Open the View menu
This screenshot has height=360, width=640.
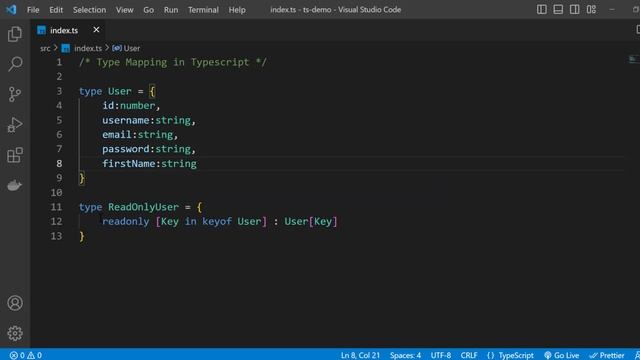124,10
